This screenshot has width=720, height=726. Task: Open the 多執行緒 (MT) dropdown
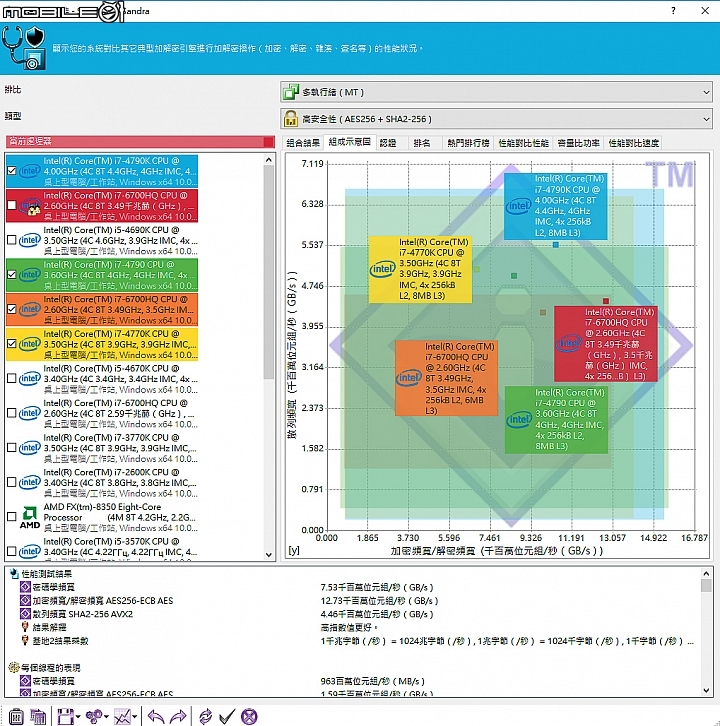(x=496, y=92)
